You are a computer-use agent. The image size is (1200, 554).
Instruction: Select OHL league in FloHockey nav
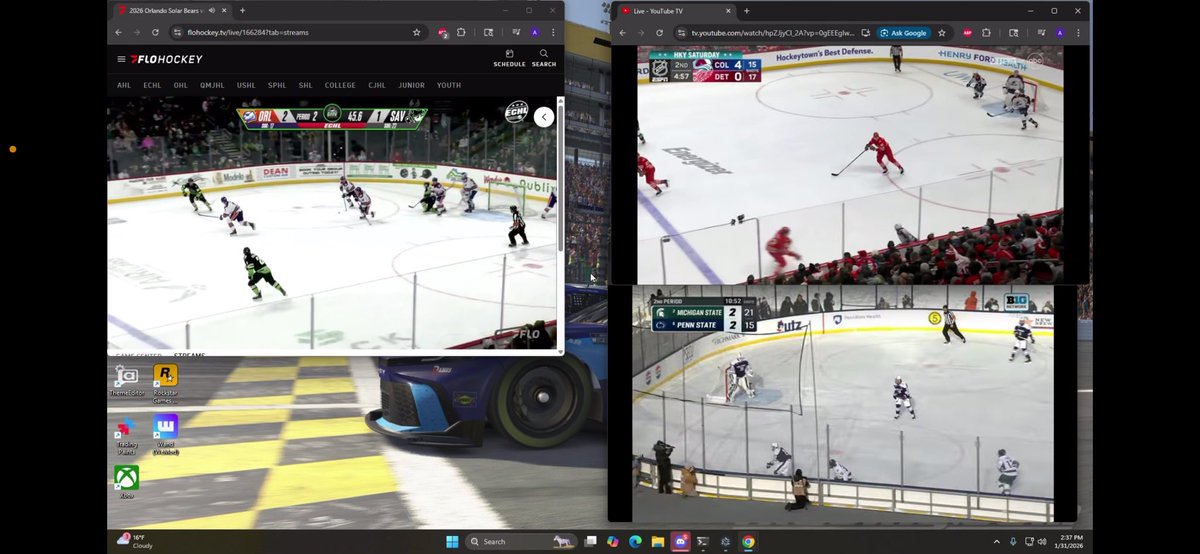[x=181, y=85]
